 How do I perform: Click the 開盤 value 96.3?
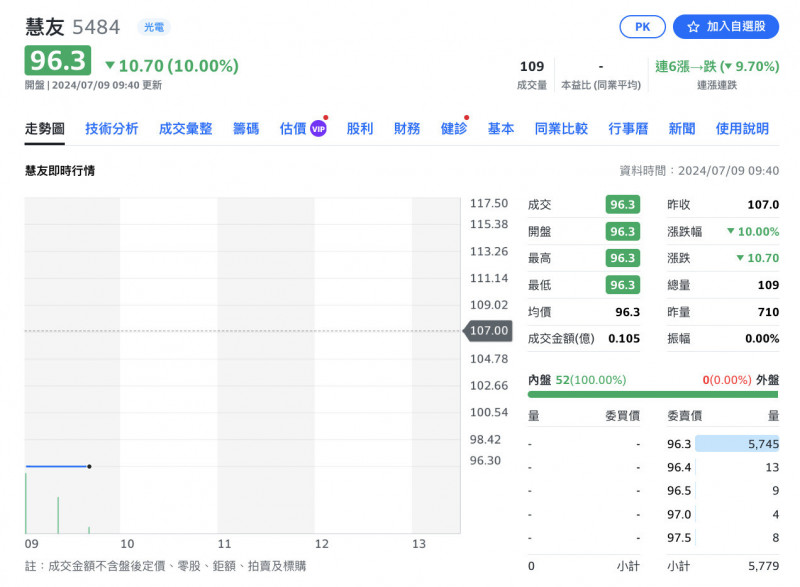tap(622, 232)
